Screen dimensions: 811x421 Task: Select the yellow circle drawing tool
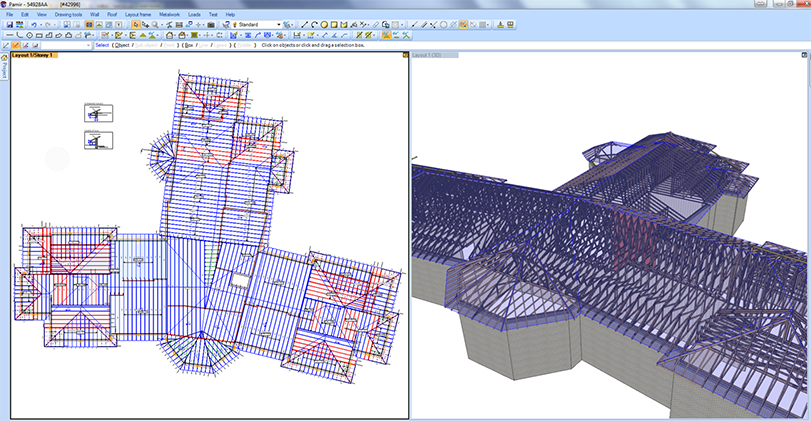(x=324, y=24)
